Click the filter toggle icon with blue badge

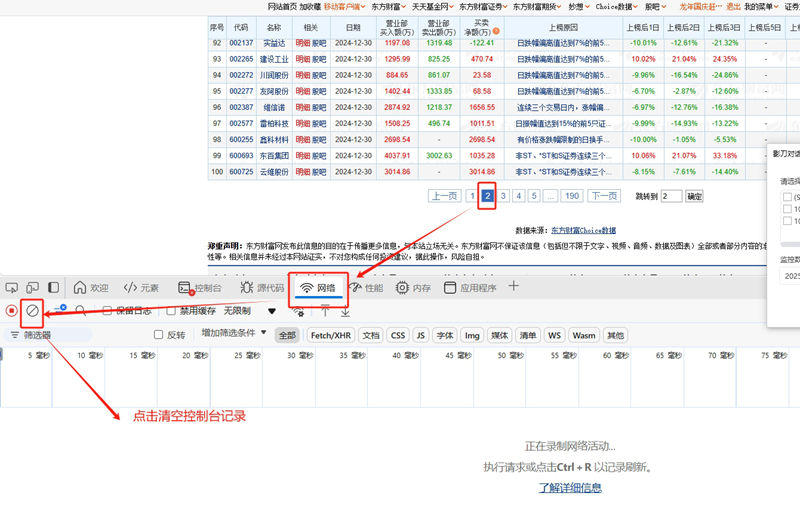click(x=60, y=309)
